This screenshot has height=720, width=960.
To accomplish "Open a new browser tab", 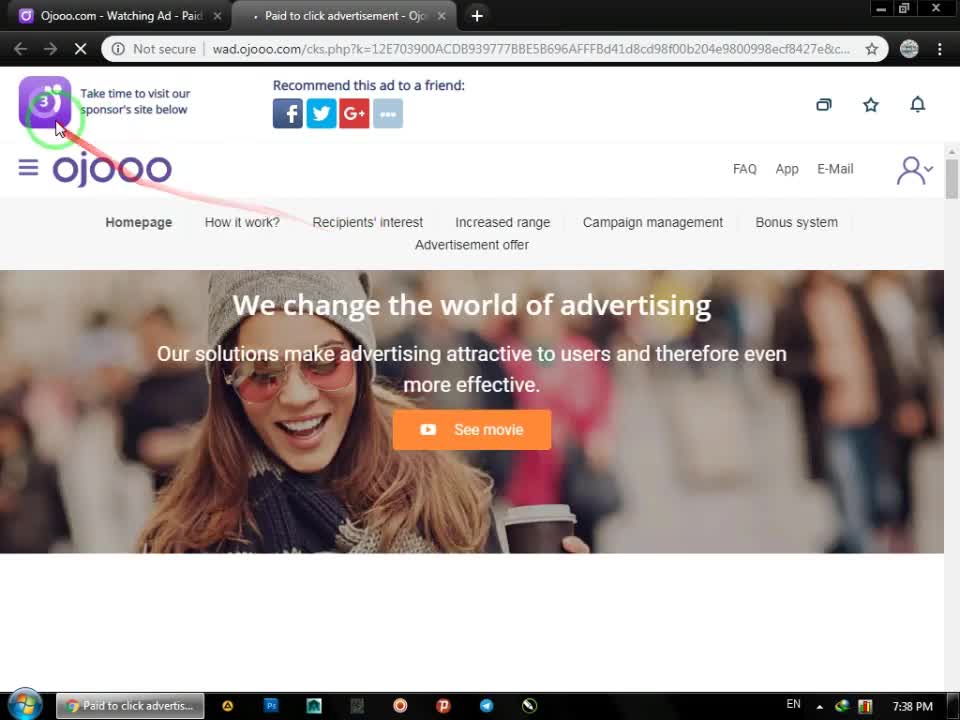I will (x=477, y=16).
